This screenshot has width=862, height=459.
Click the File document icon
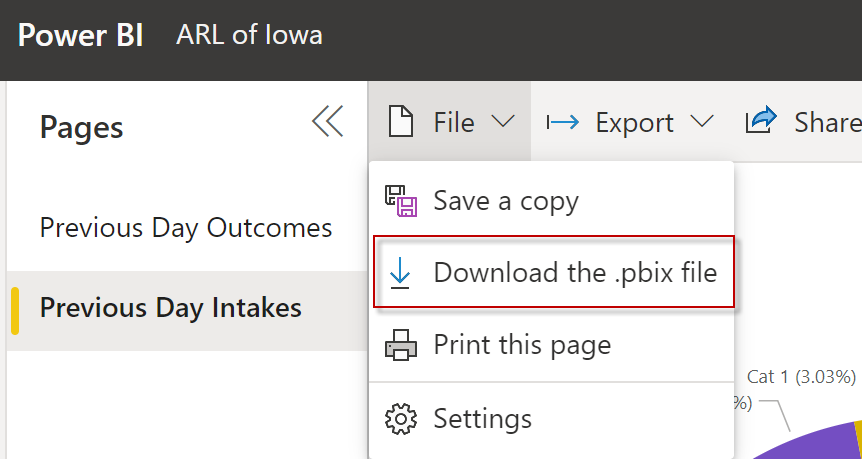(x=400, y=122)
